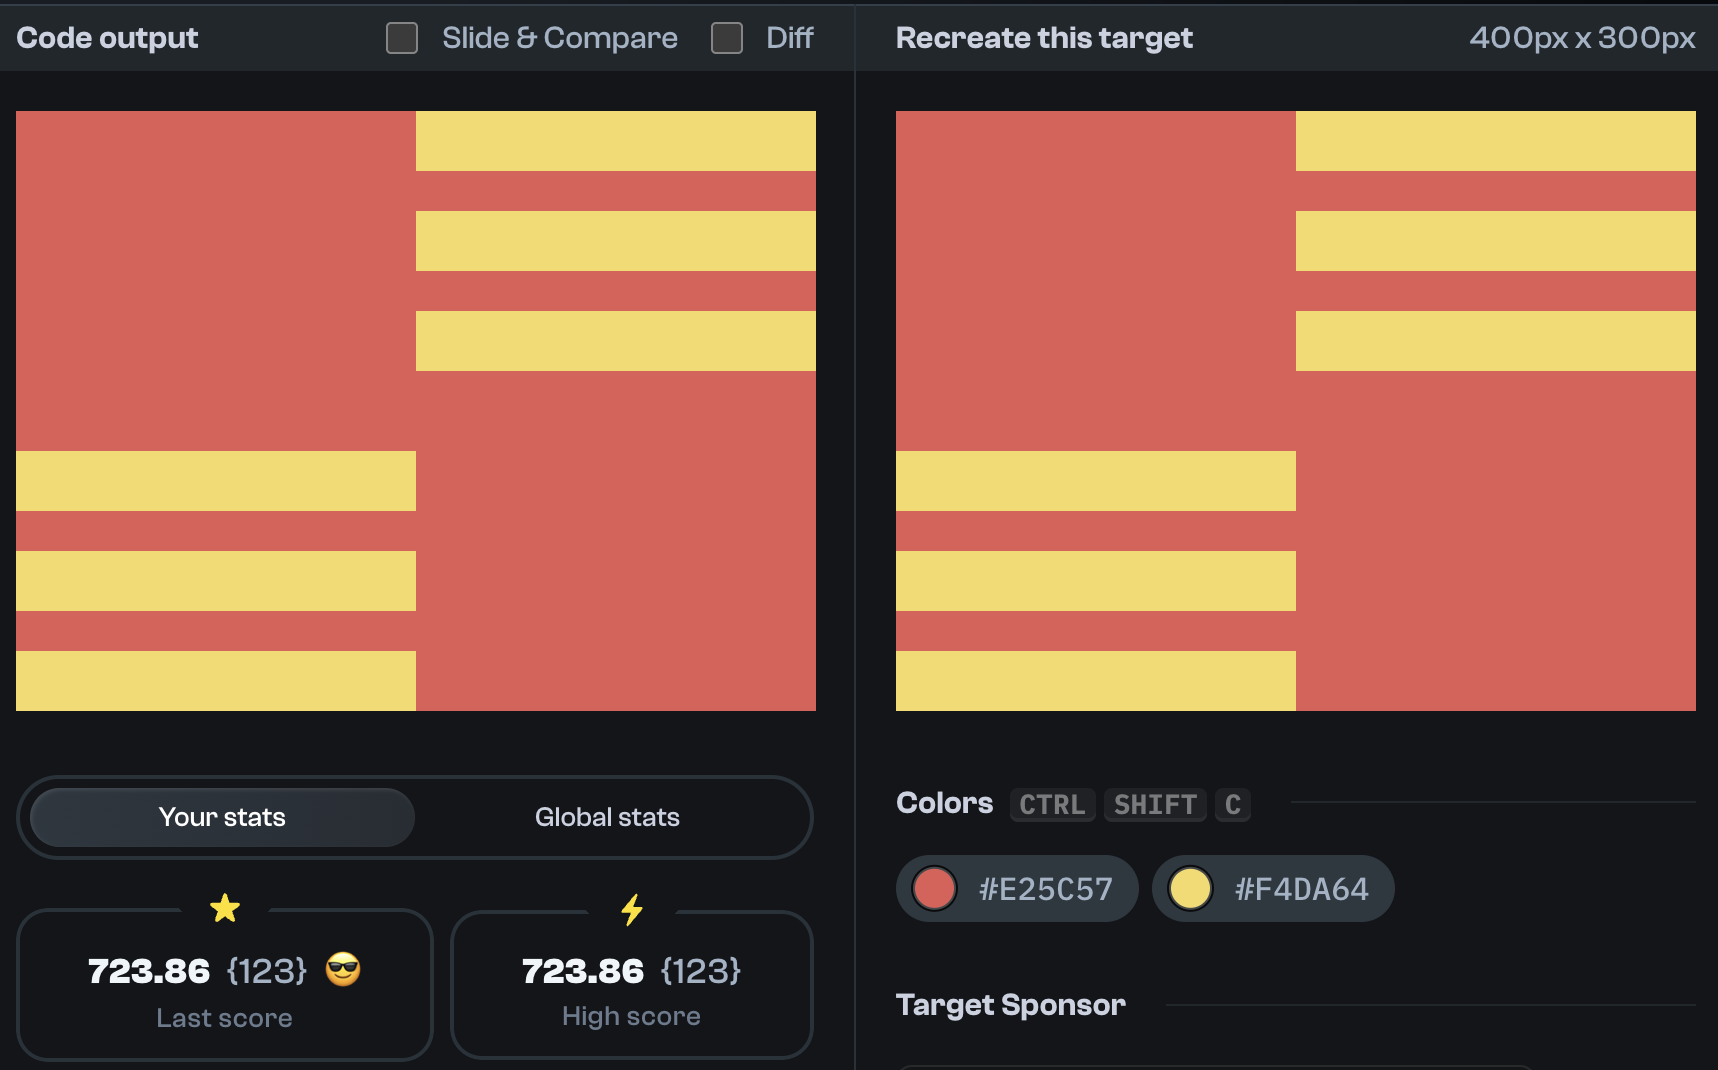
Task: Click the Recreate this target image
Action: tap(1295, 410)
